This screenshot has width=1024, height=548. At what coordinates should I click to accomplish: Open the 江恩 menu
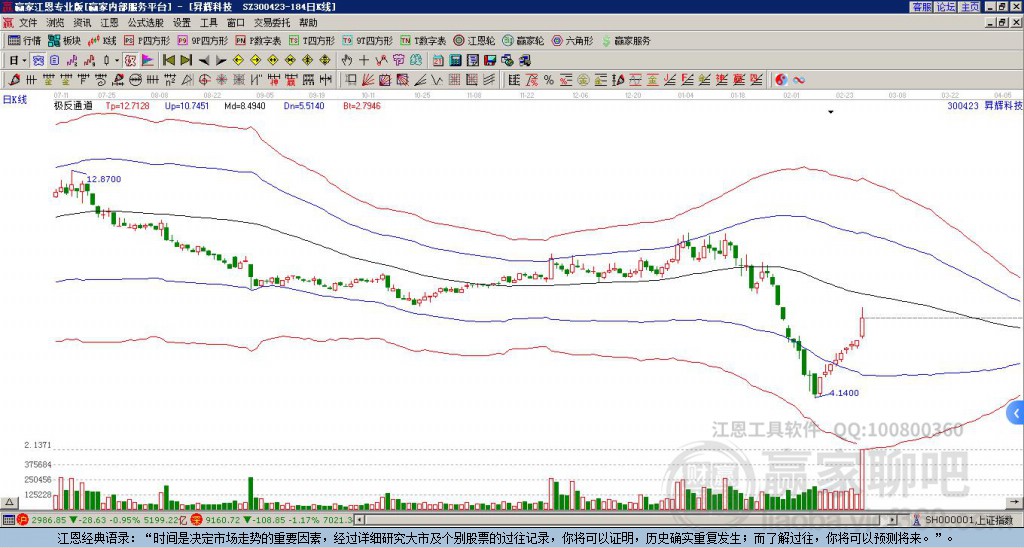click(x=109, y=23)
